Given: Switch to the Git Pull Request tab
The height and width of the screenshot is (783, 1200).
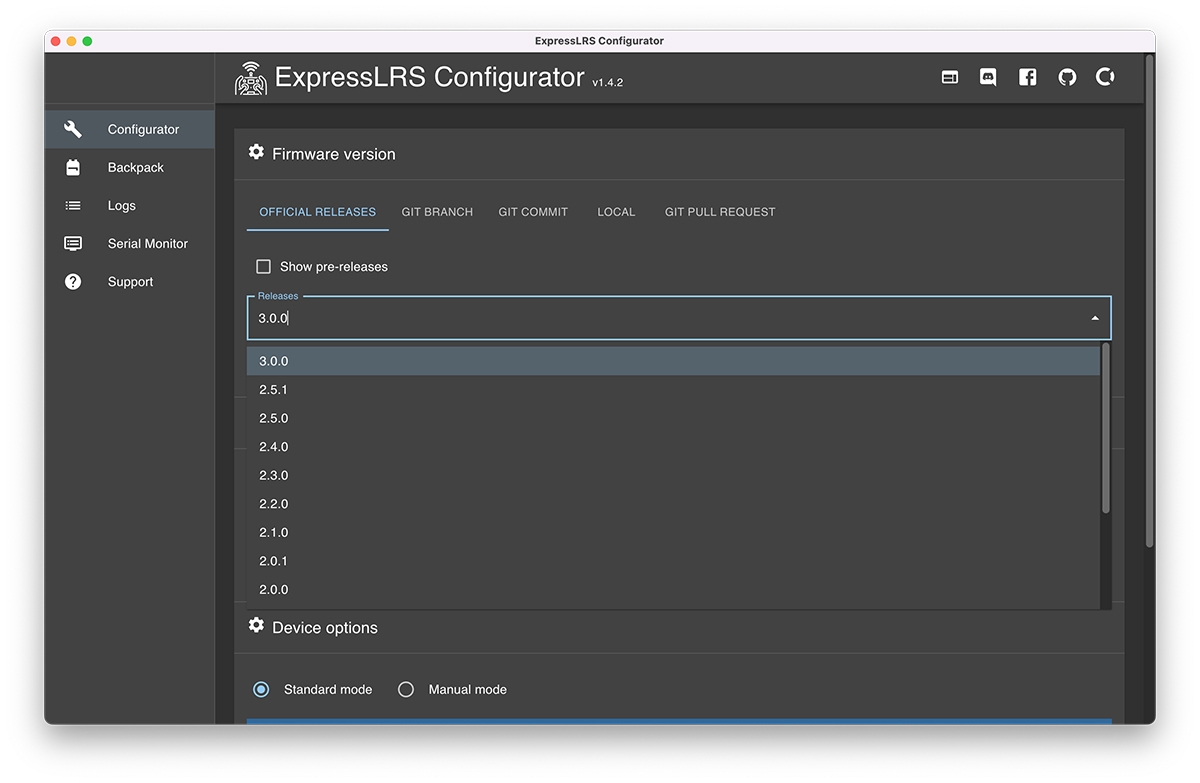Looking at the screenshot, I should pos(720,212).
